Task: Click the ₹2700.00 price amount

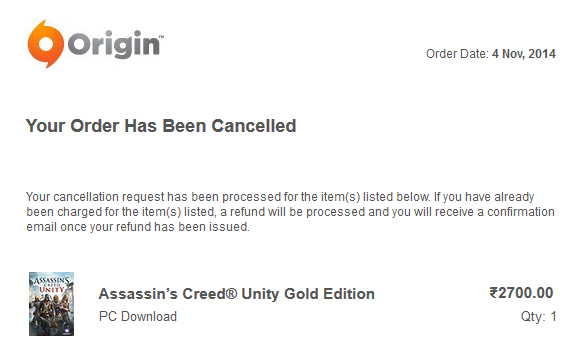Action: pyautogui.click(x=521, y=293)
